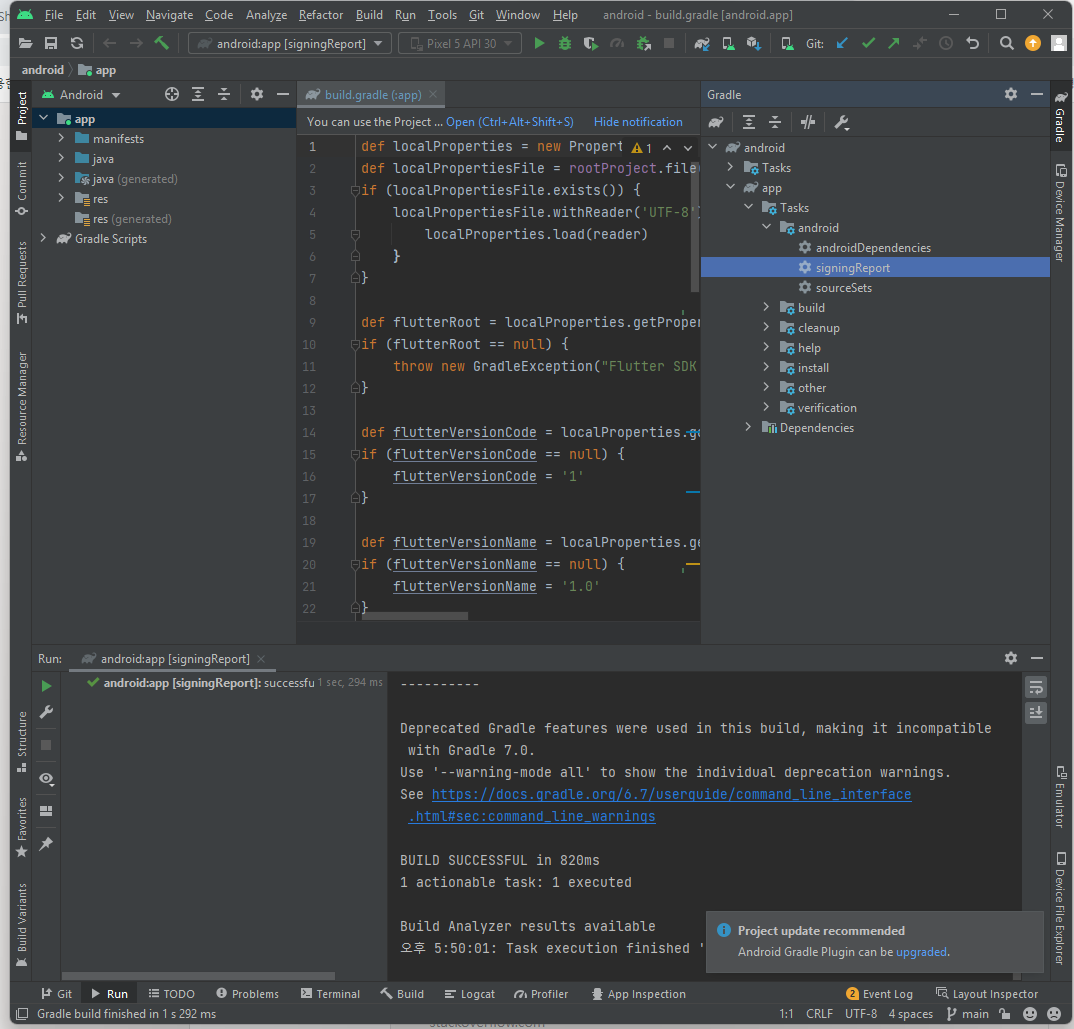This screenshot has height=1029, width=1074.
Task: Click the Undo/rollback arrow icon
Action: coord(973,43)
